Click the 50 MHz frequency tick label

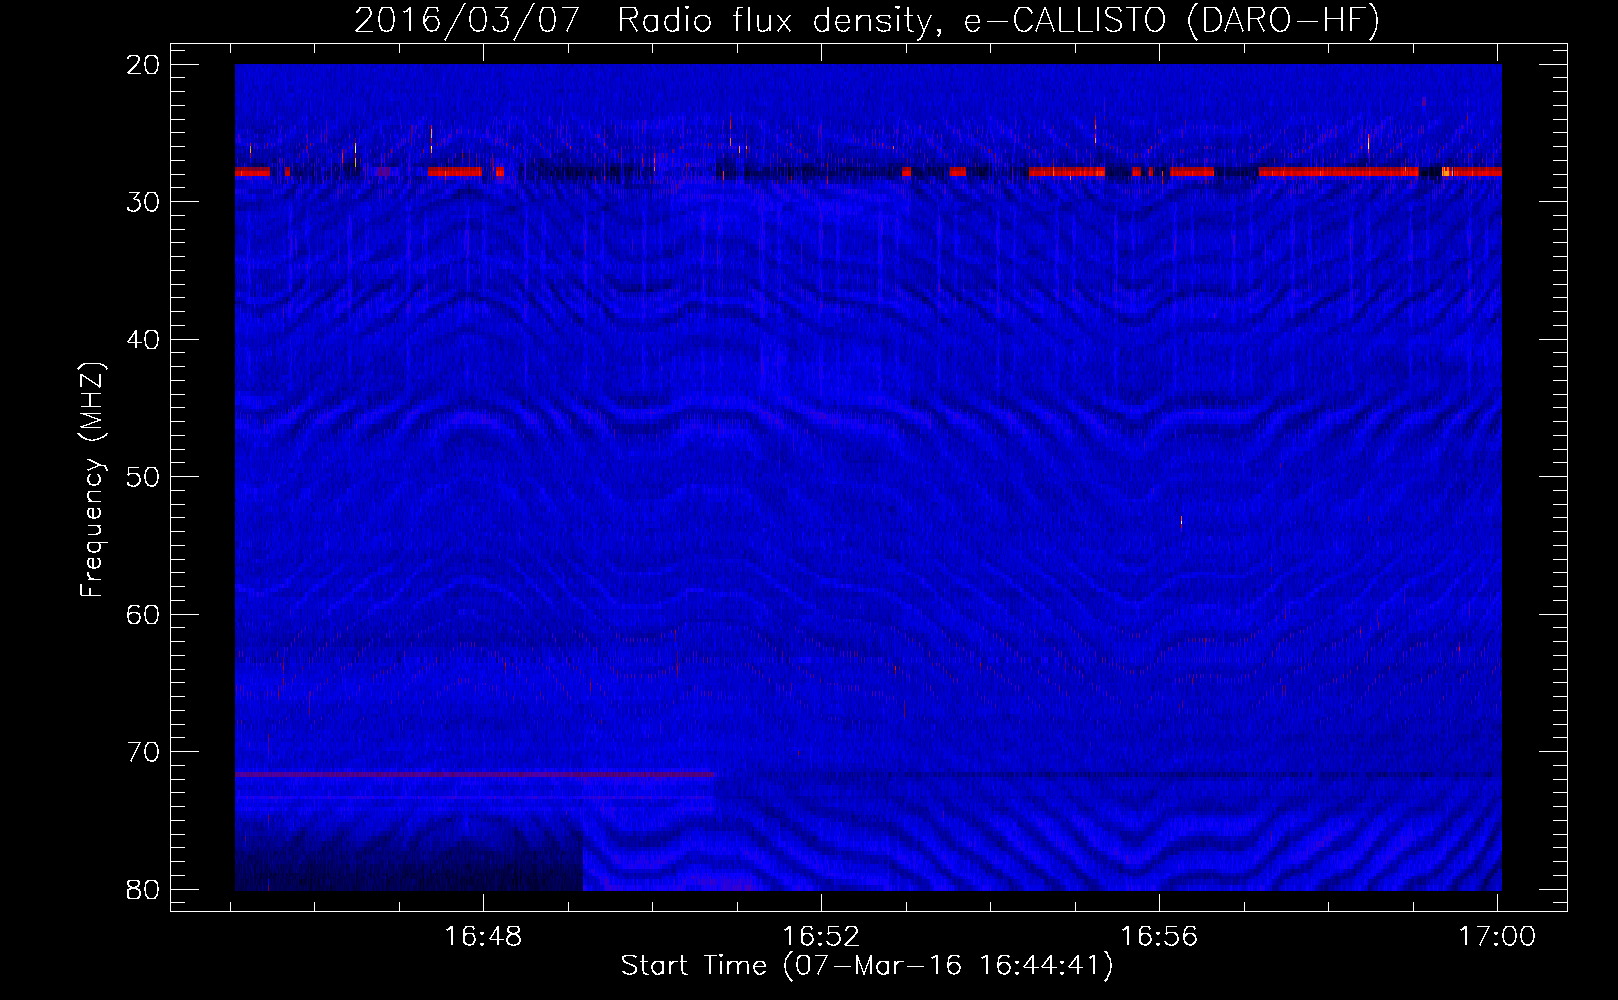144,477
